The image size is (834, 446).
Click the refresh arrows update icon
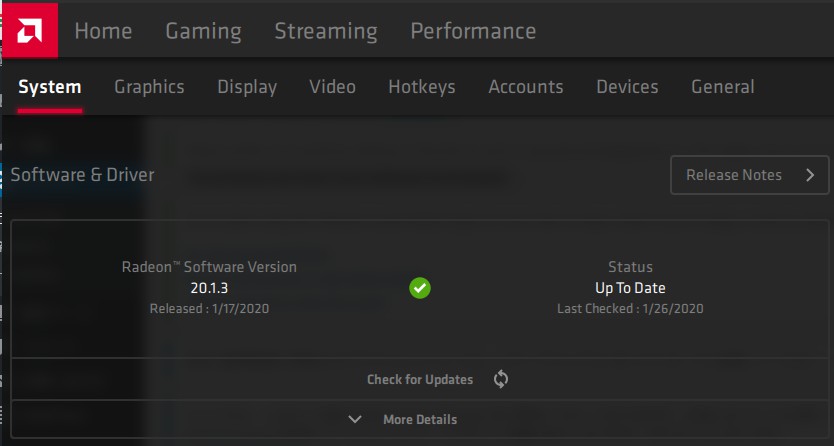[501, 379]
